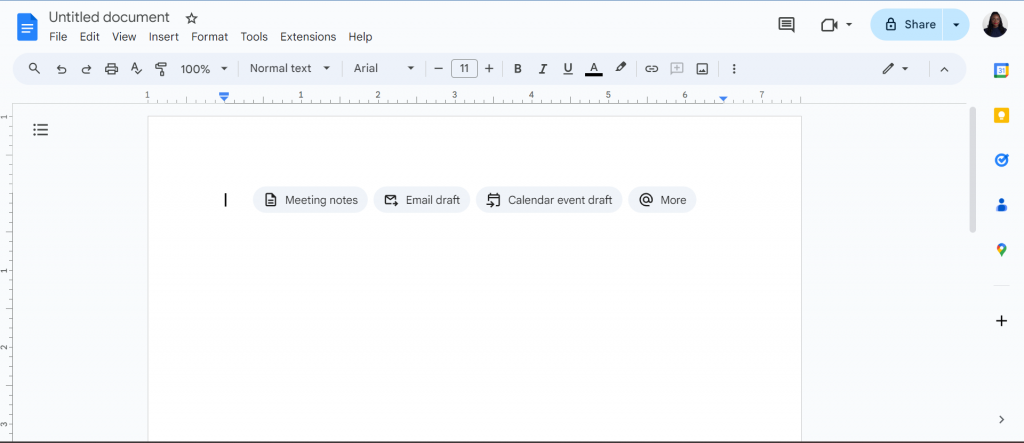1024x443 pixels.
Task: Select the paint format roller icon
Action: click(x=161, y=69)
